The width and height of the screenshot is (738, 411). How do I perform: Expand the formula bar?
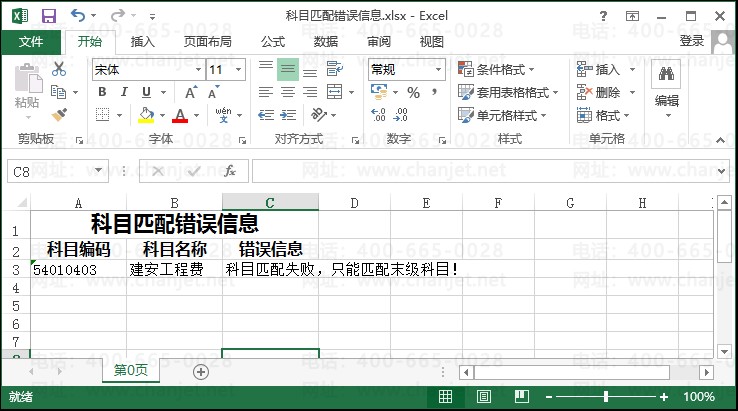722,171
